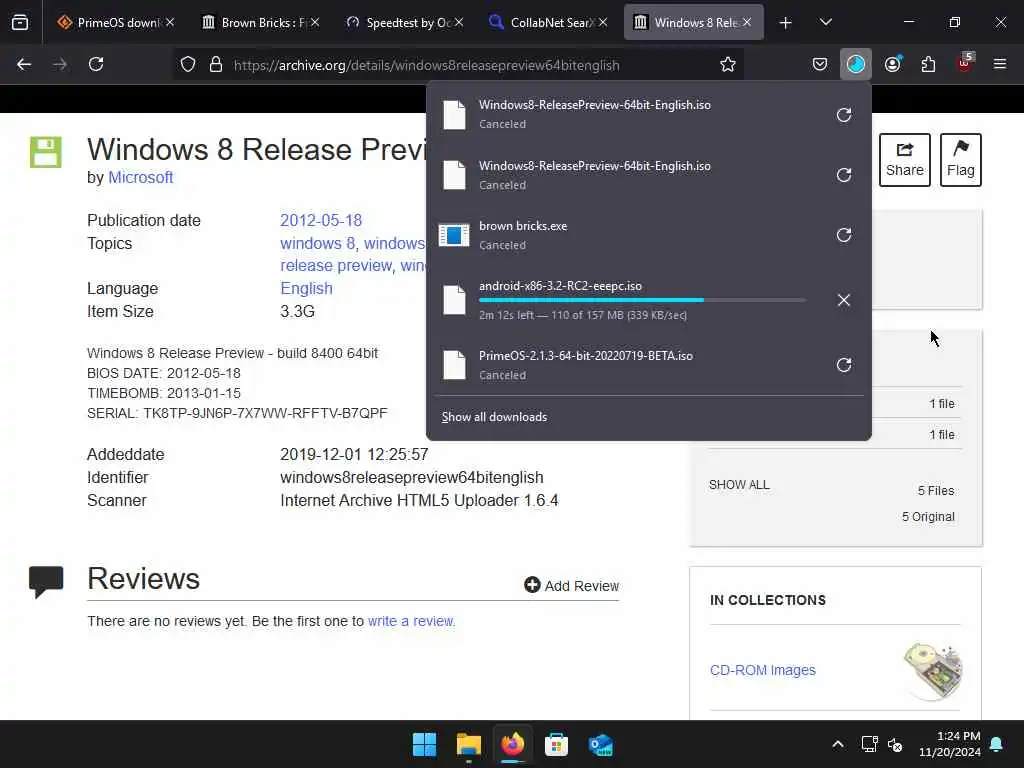
Task: Switch to the Brown Bricks tab
Action: [261, 23]
